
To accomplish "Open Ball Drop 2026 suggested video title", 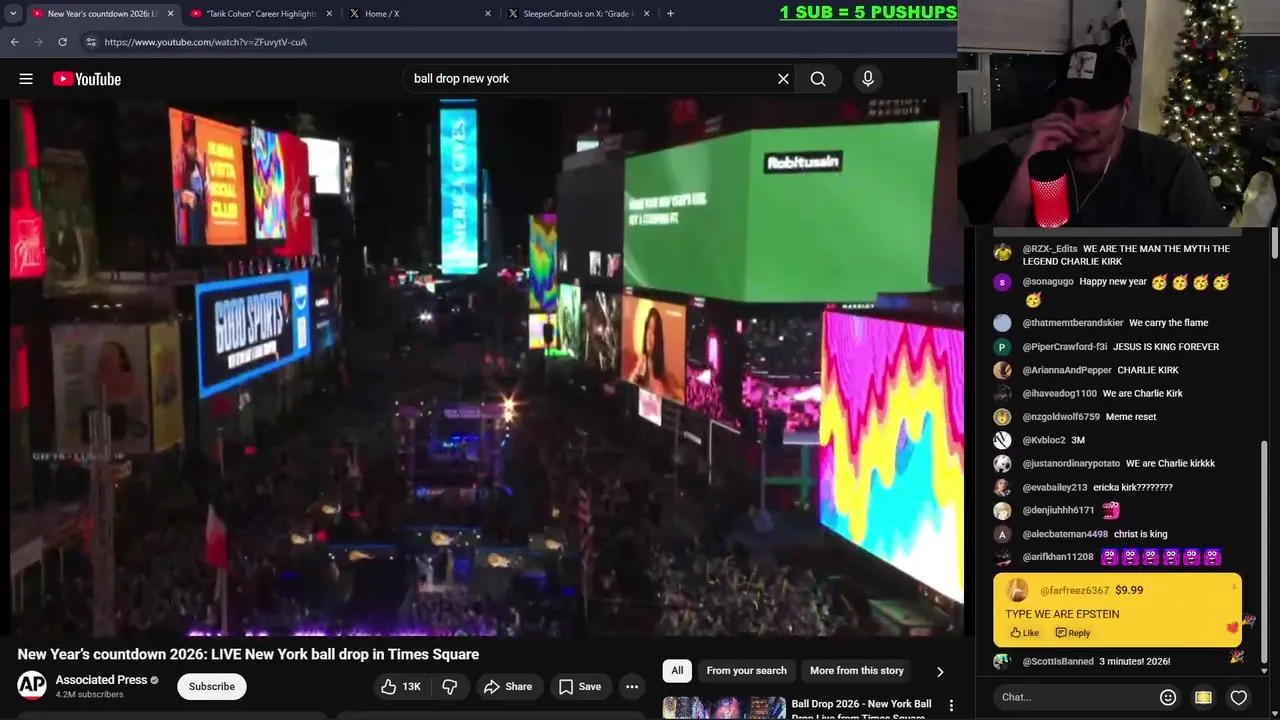I will [861, 710].
